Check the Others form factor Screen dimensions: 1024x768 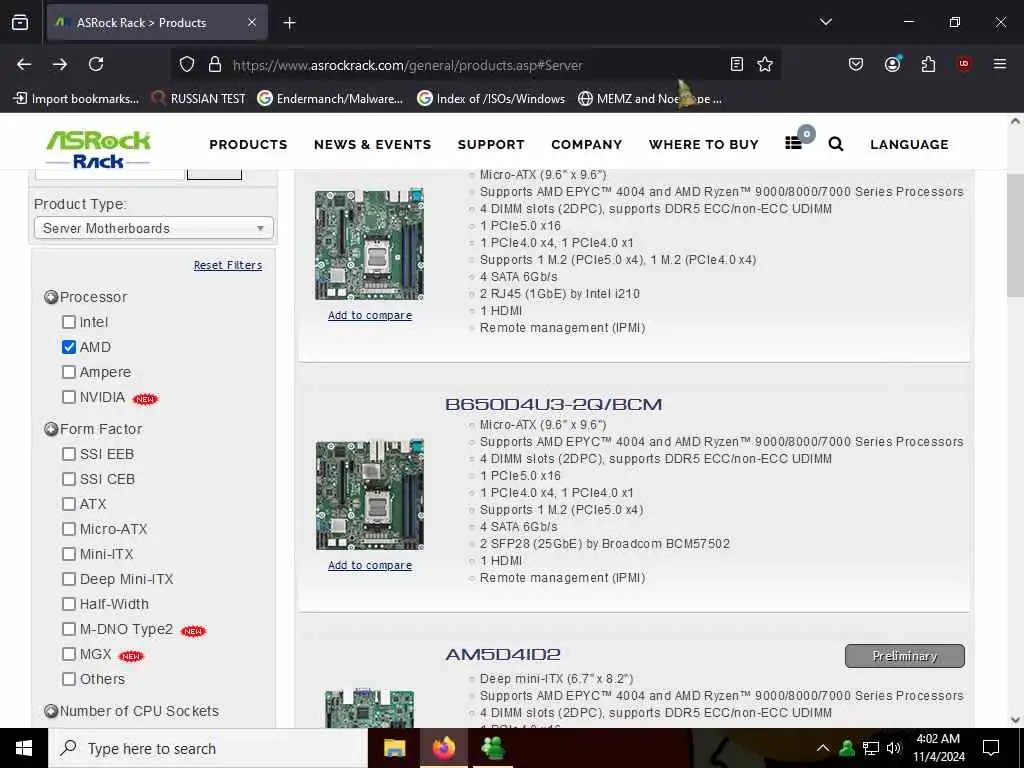tap(69, 679)
